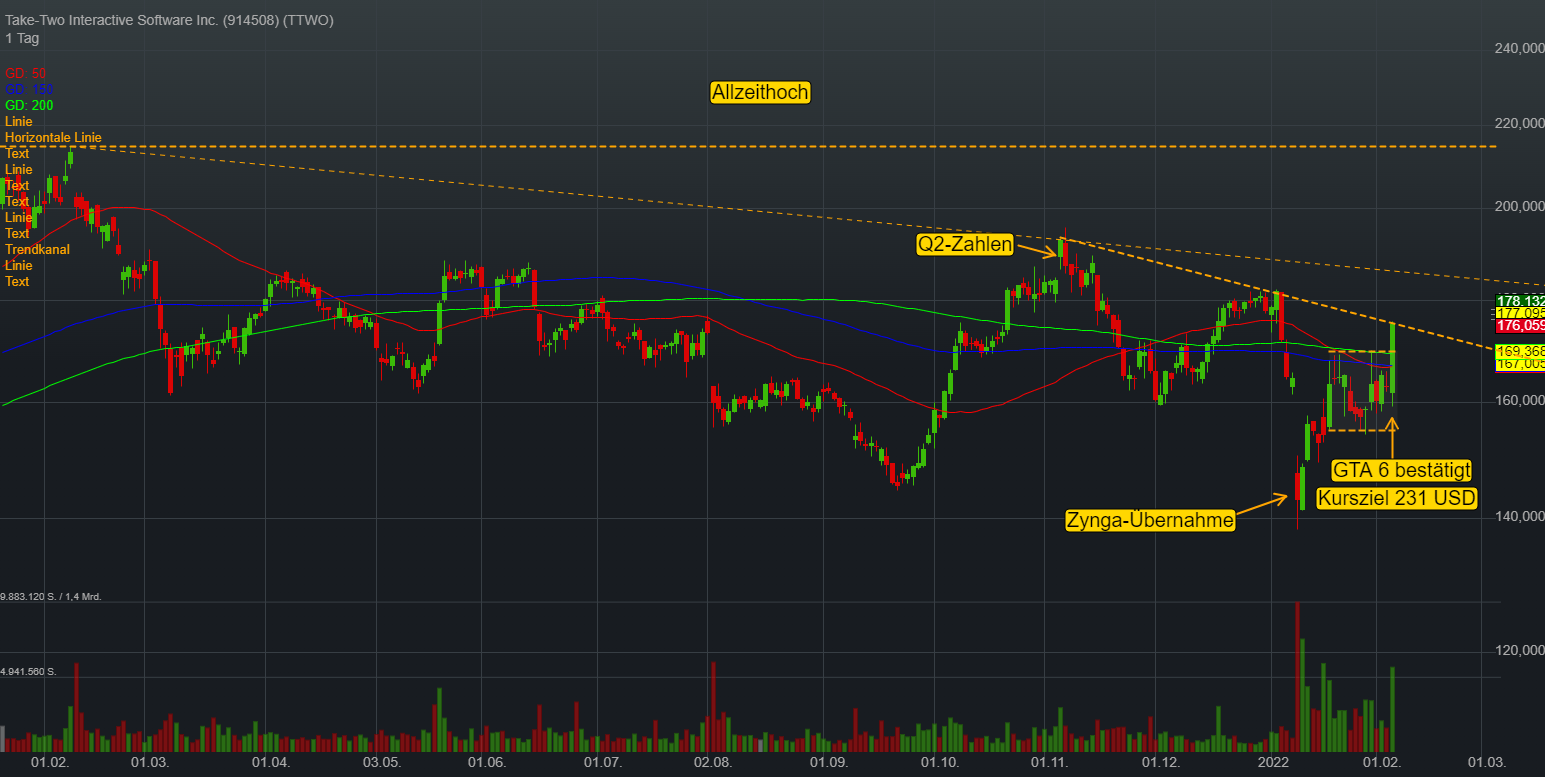Click the GD: 200 legend entry
Viewport: 1545px width, 777px height.
coord(29,105)
